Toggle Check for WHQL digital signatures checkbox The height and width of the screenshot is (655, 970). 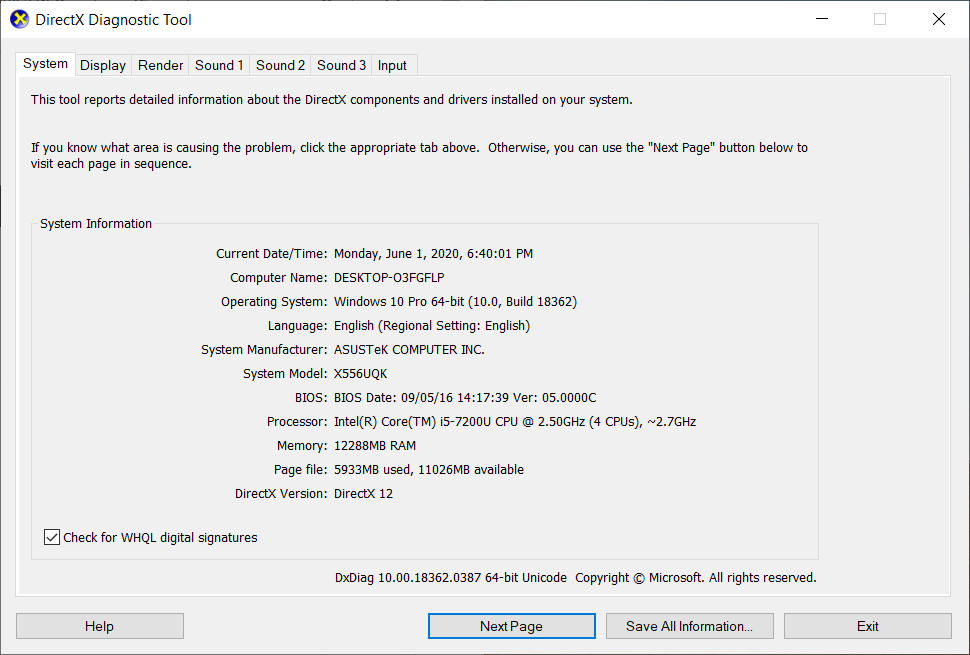point(52,537)
